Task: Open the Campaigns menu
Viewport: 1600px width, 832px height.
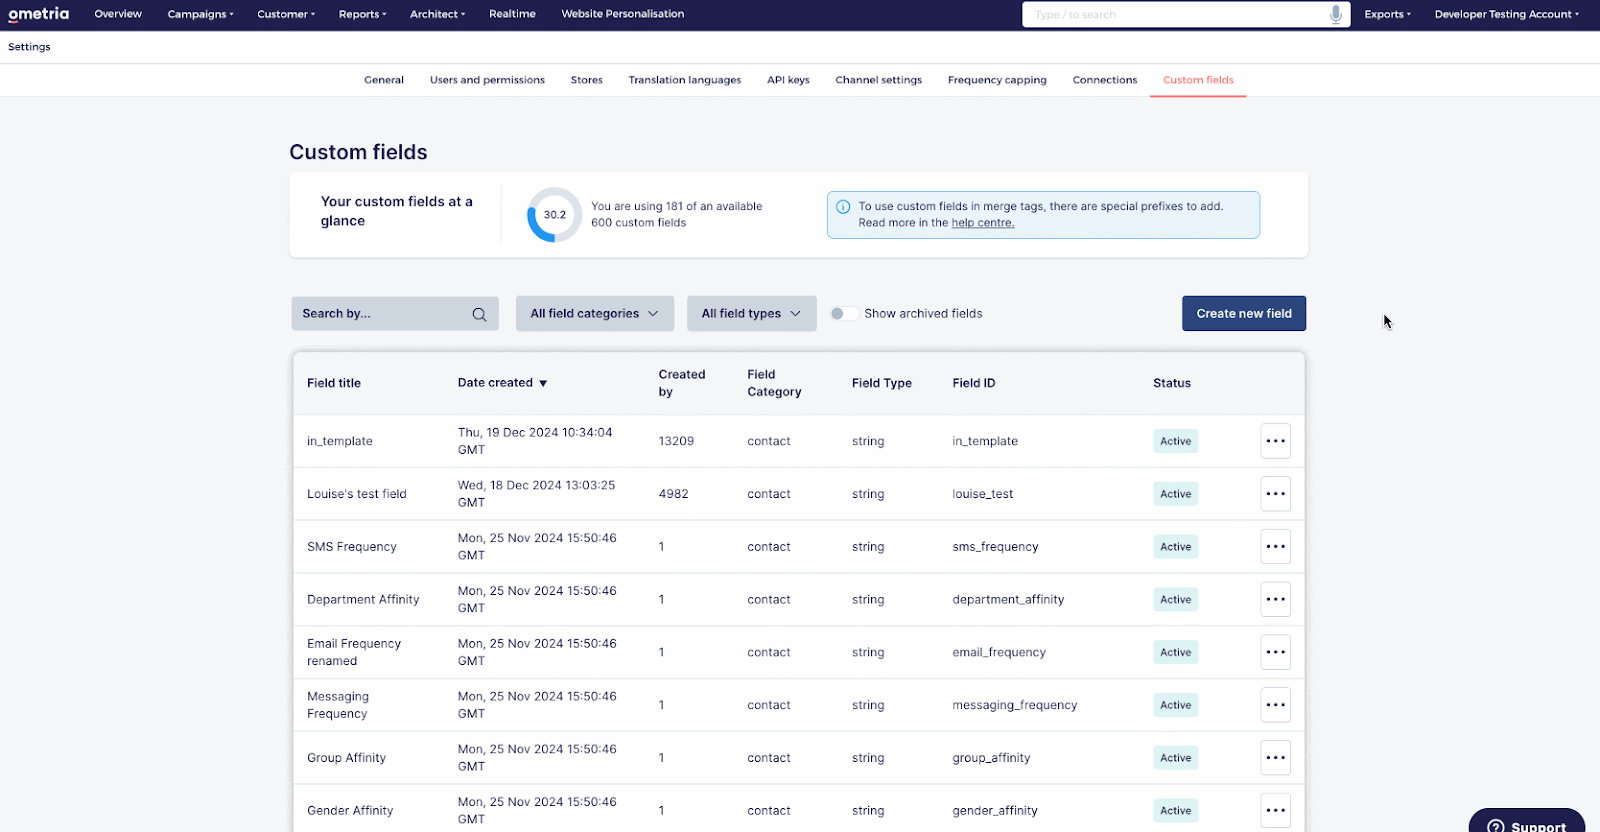Action: click(200, 14)
